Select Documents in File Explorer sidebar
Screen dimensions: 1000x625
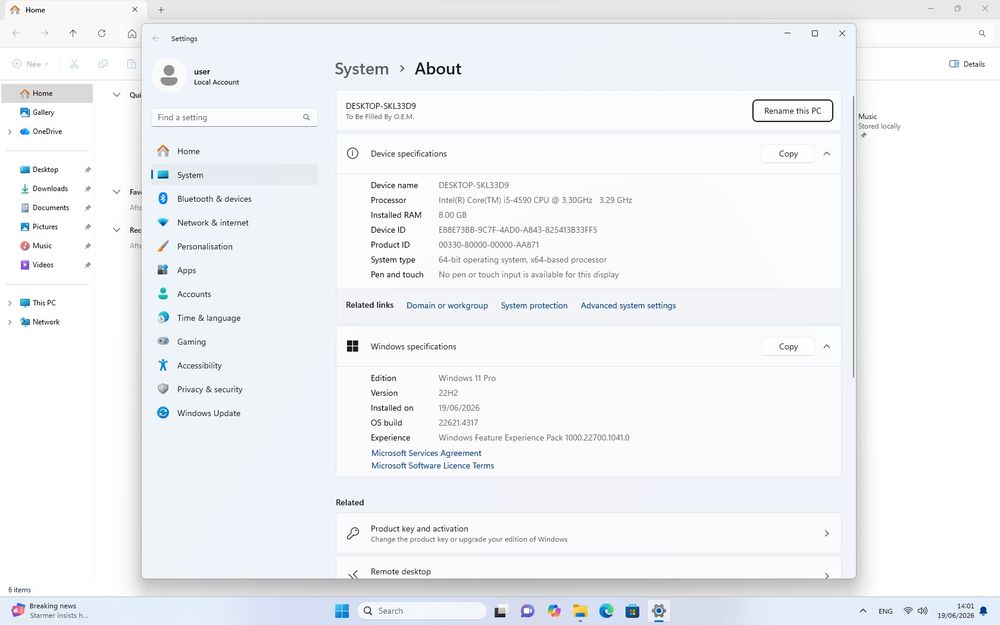coord(48,208)
